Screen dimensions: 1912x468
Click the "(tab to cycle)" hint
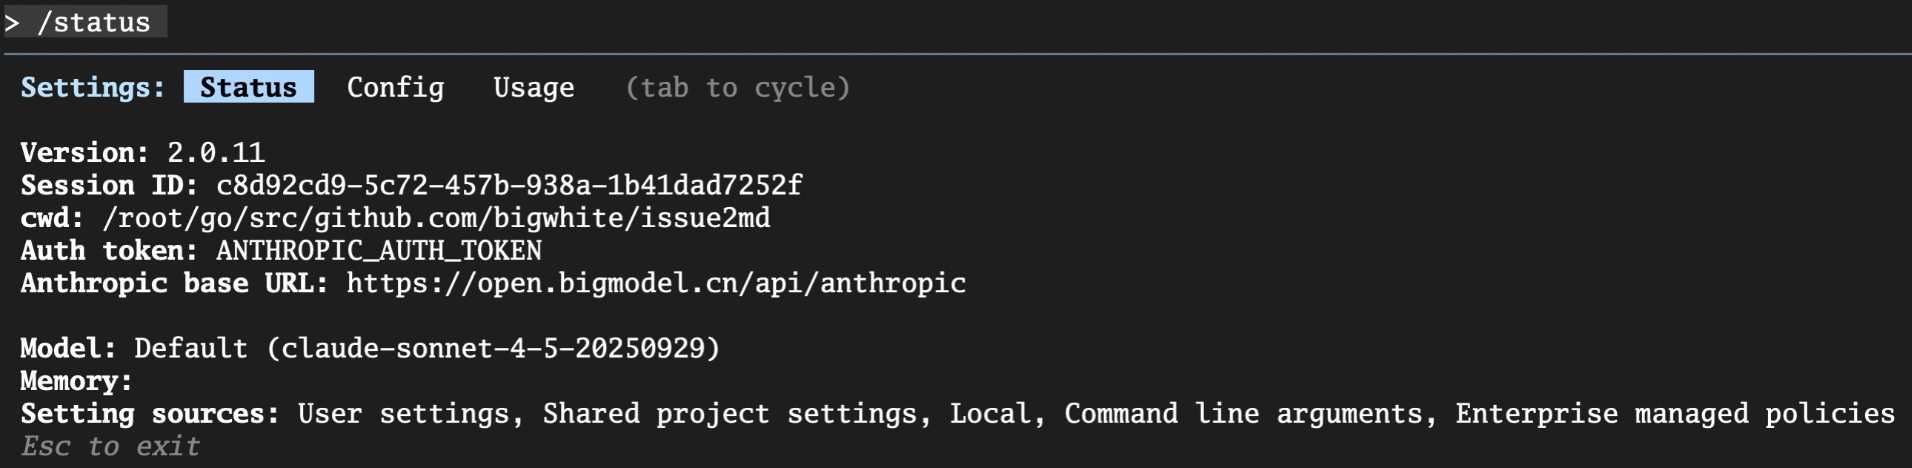coord(738,88)
